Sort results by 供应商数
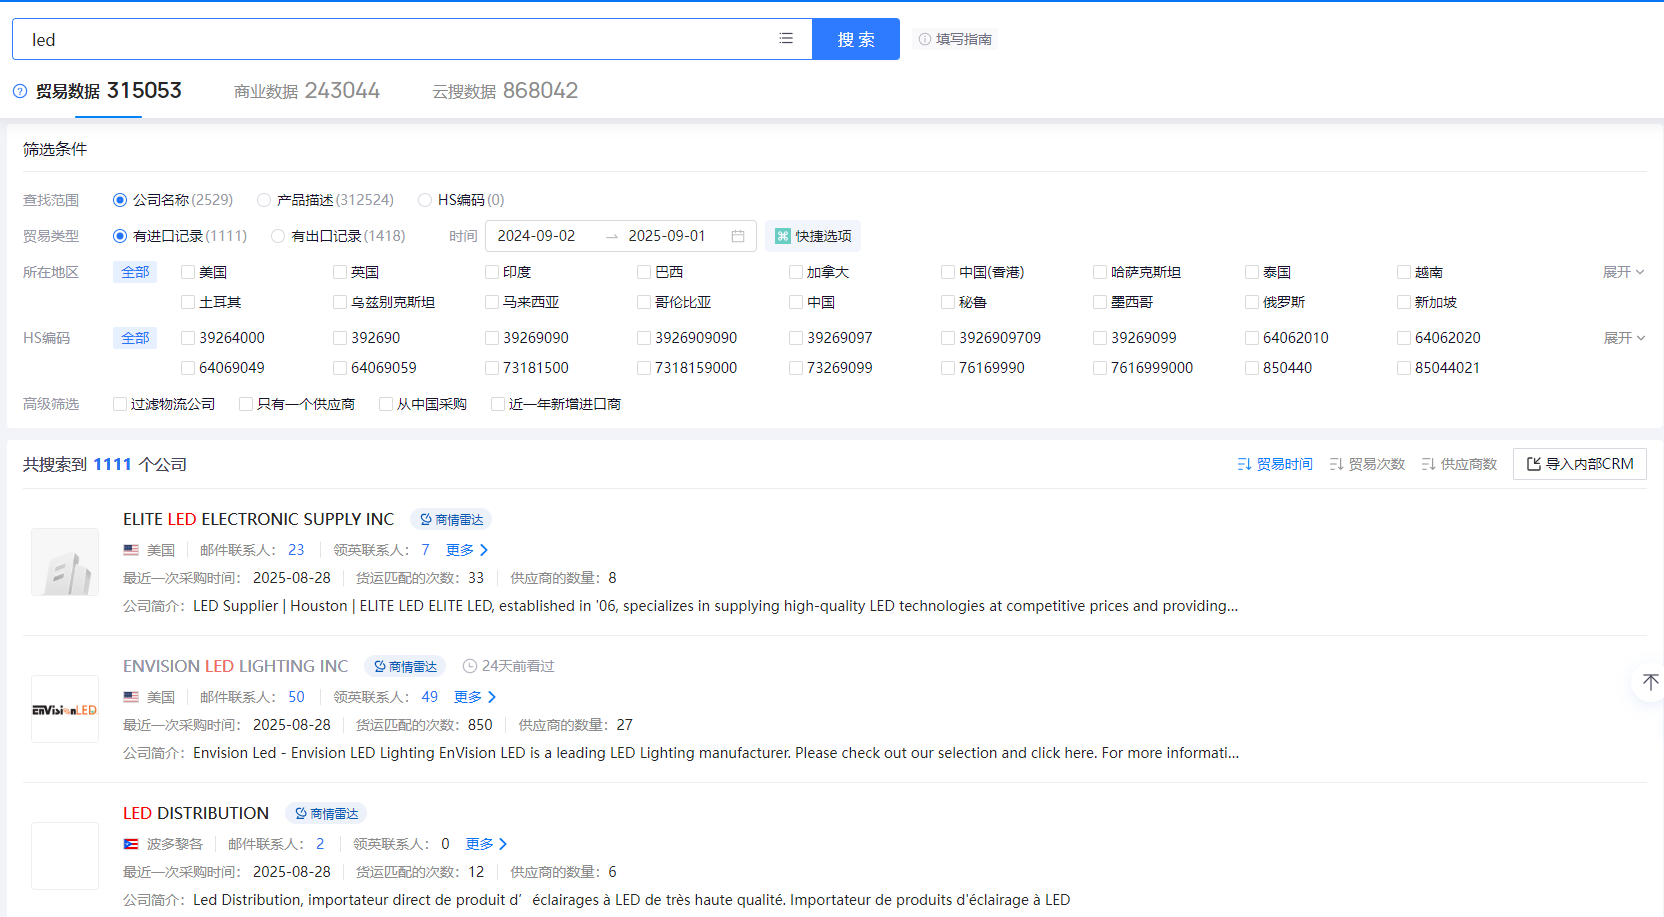 click(1458, 463)
